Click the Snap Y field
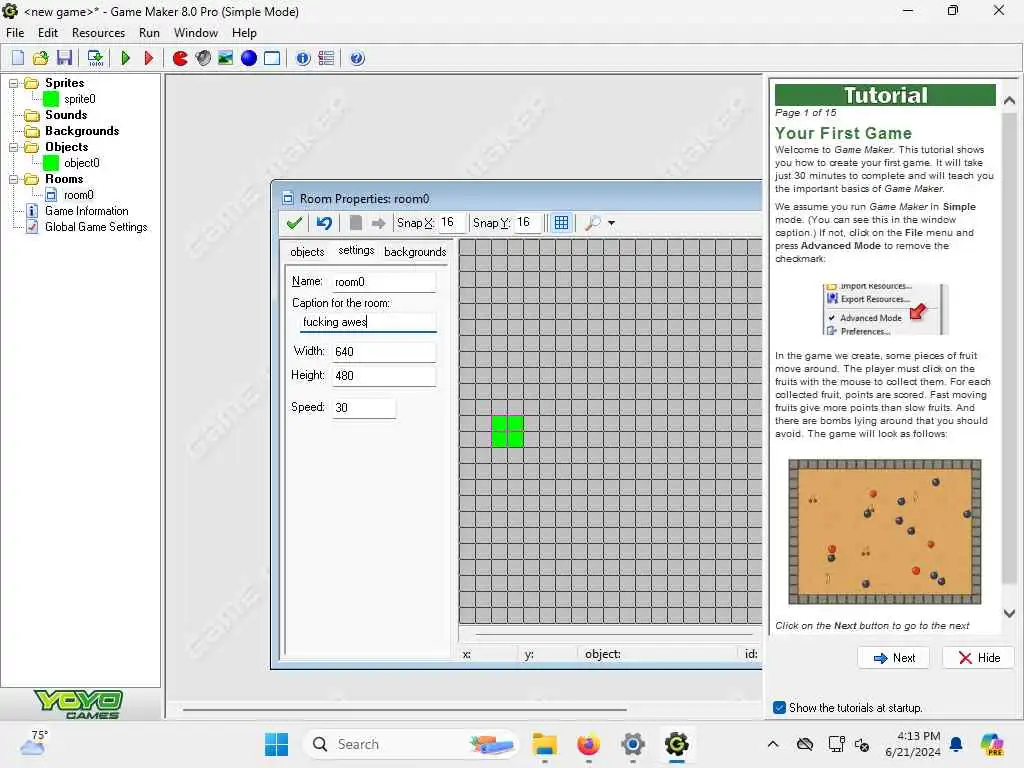The height and width of the screenshot is (768, 1024). (528, 223)
